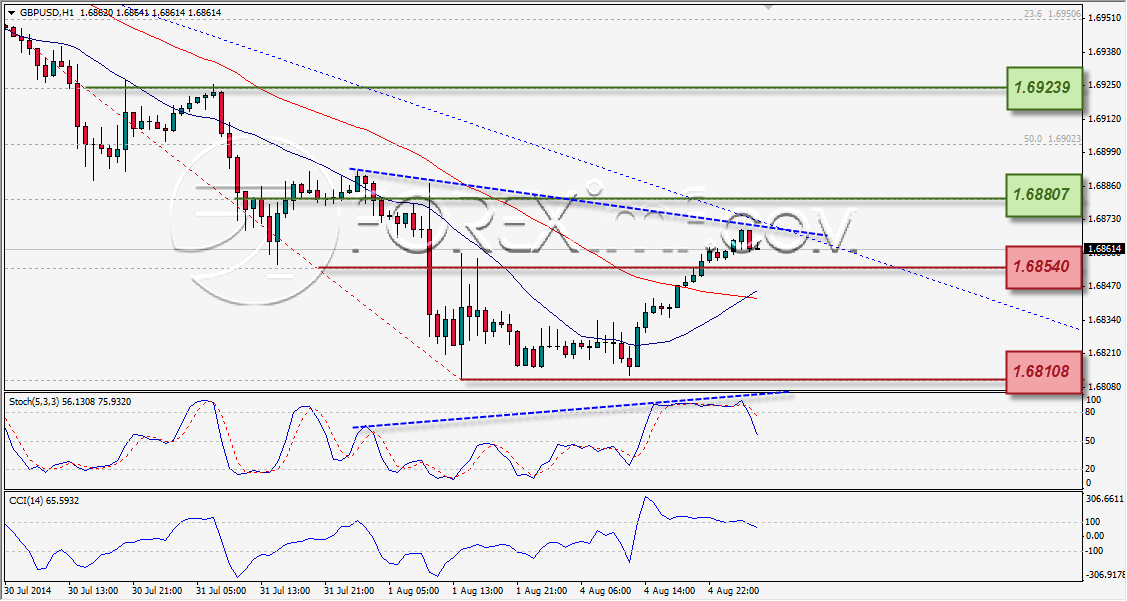This screenshot has height=601, width=1127.
Task: Click the 50 level on the Stoch scale
Action: (x=1090, y=441)
